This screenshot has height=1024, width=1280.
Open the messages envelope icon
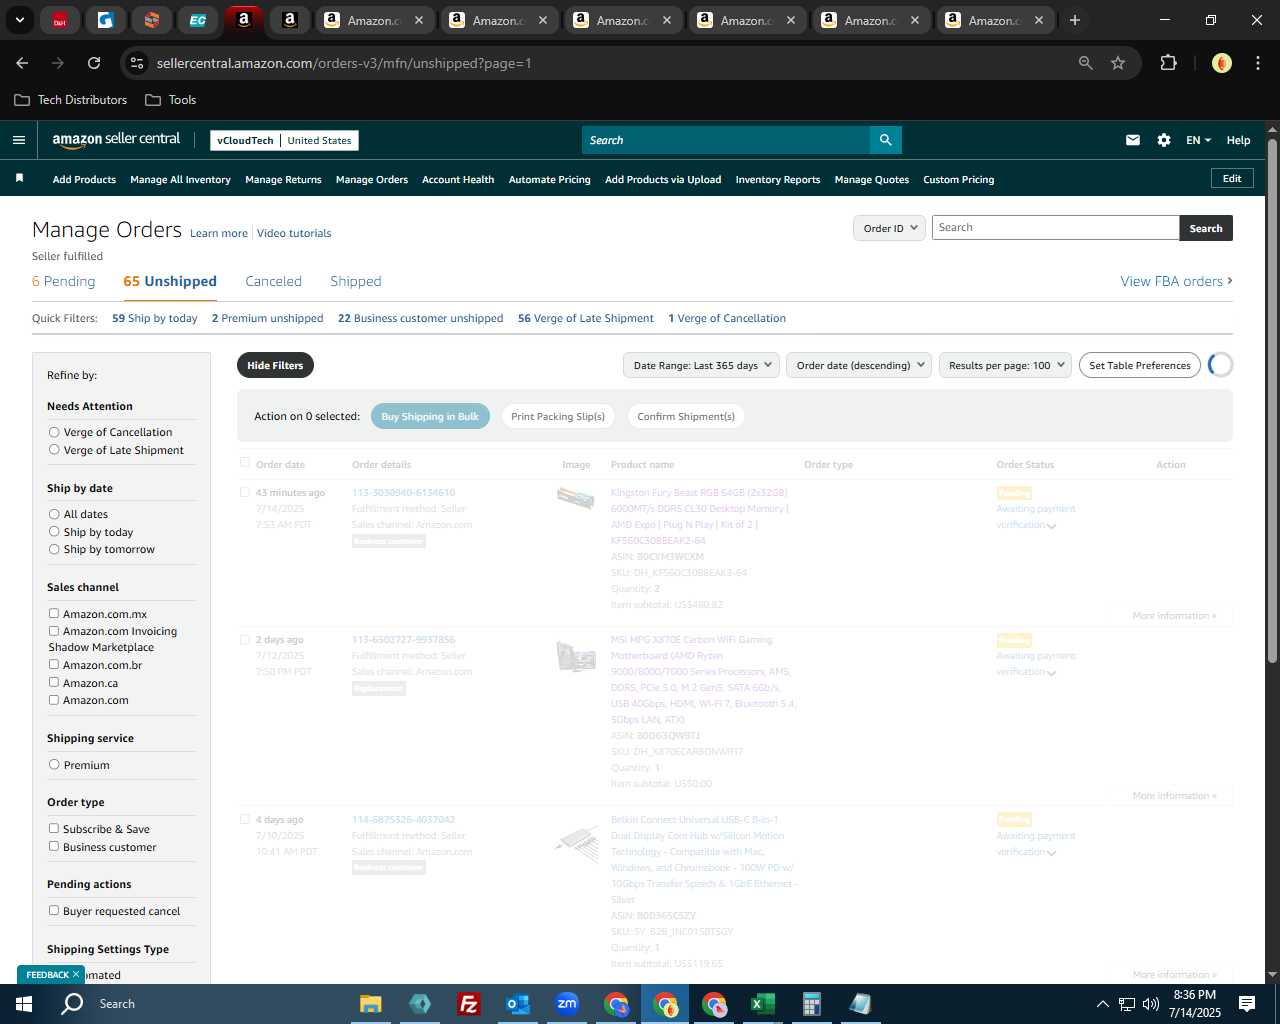pyautogui.click(x=1132, y=140)
